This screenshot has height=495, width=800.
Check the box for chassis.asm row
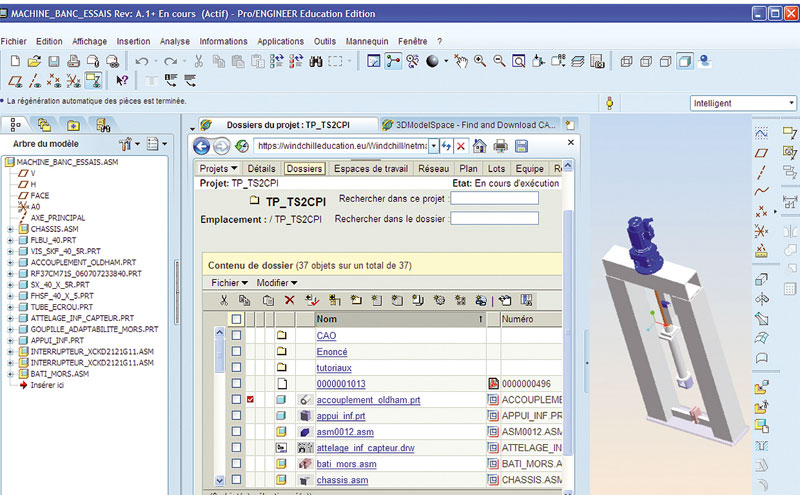click(x=236, y=480)
